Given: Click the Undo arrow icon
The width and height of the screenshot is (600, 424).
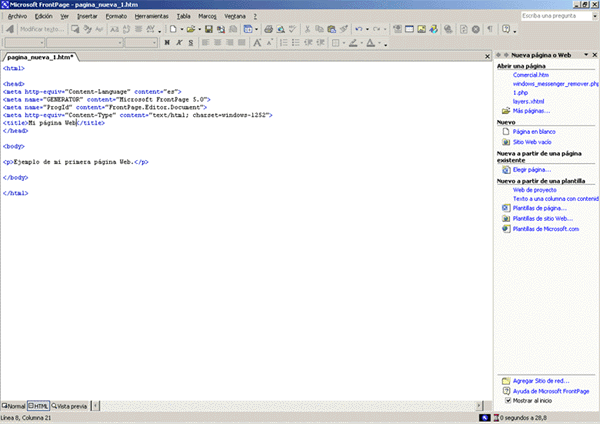Looking at the screenshot, I should click(359, 29).
